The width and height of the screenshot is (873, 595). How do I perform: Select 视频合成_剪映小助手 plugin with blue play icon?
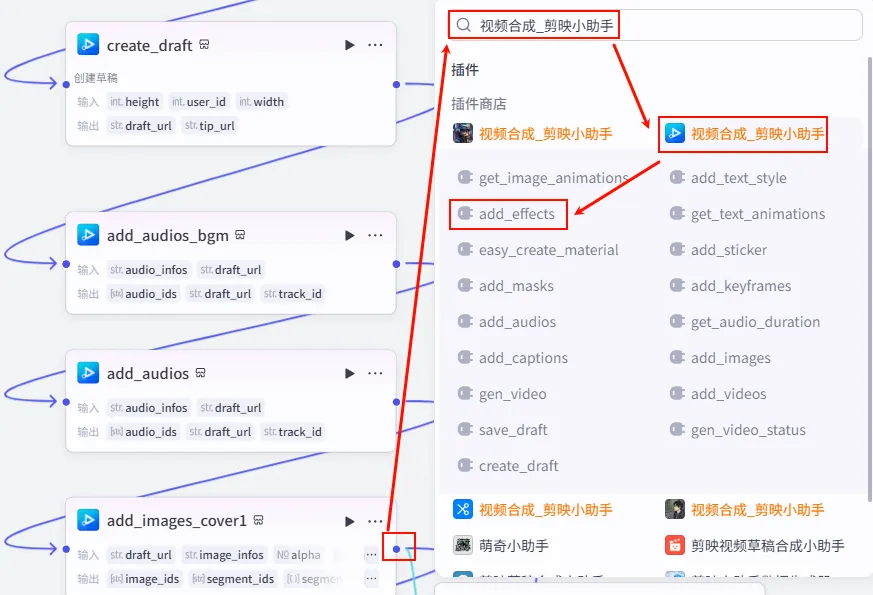(x=744, y=134)
